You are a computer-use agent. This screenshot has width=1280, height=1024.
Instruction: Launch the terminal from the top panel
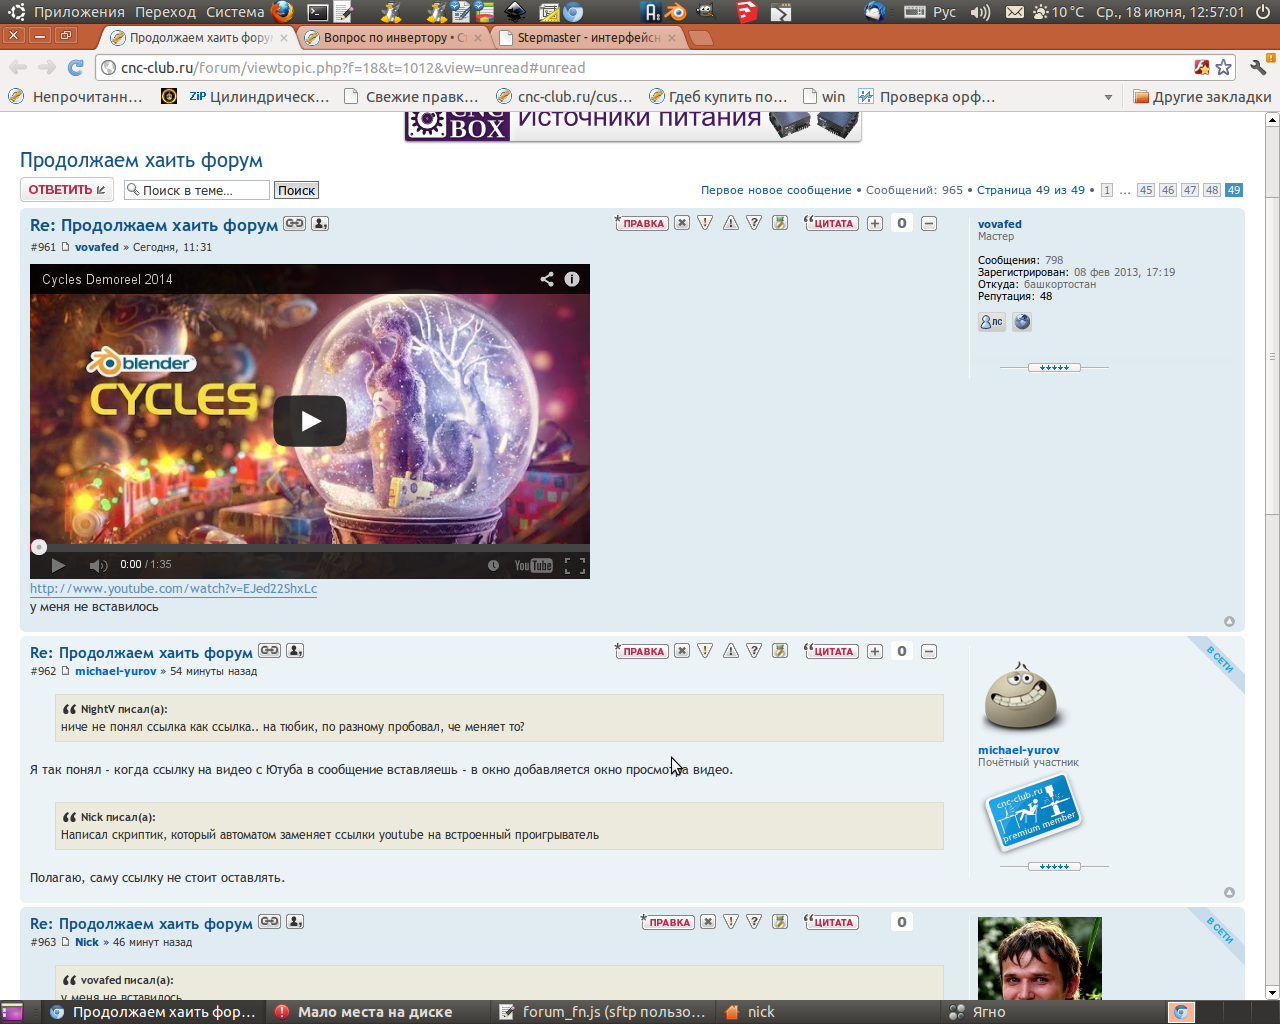click(317, 12)
